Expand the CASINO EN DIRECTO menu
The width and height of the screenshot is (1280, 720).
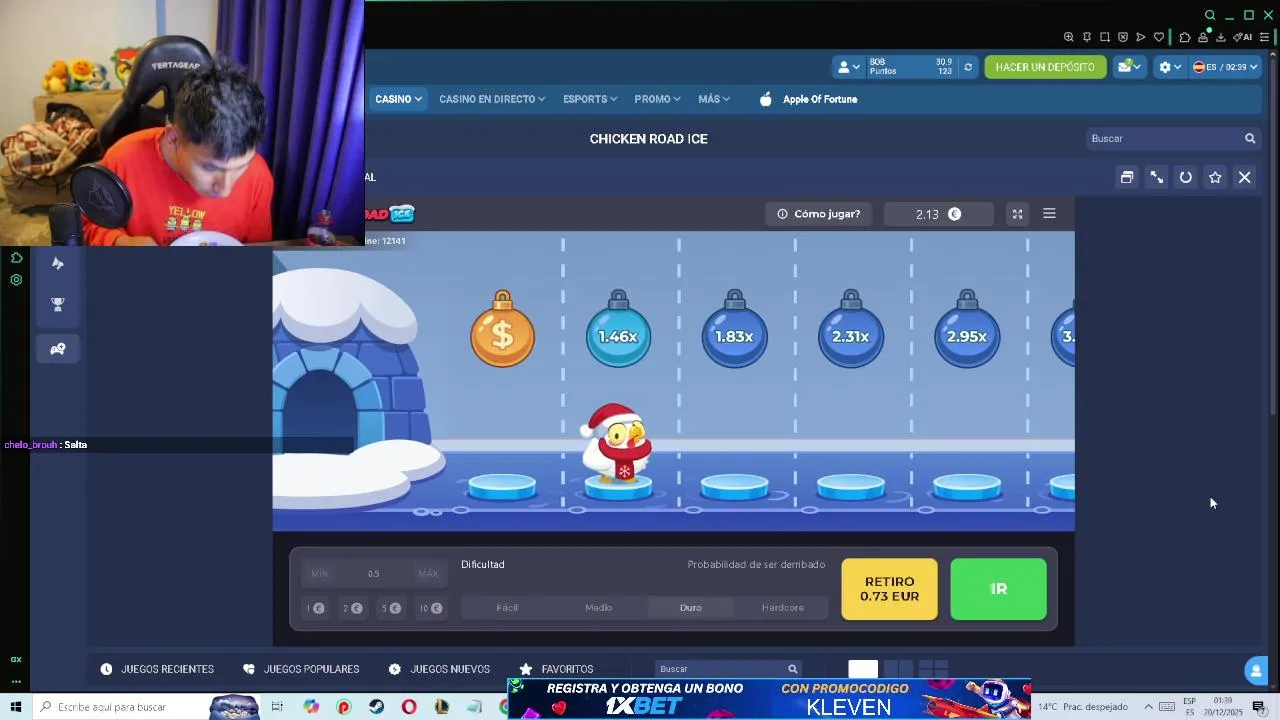point(492,99)
